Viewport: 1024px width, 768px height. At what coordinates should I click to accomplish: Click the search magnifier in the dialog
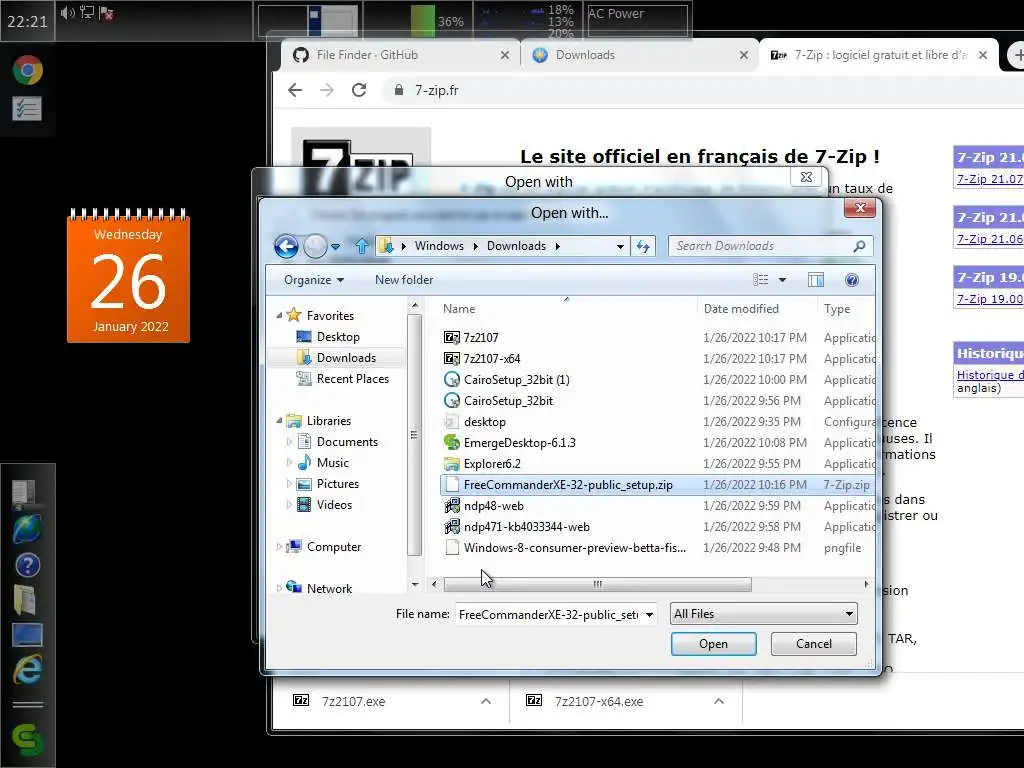click(x=859, y=246)
